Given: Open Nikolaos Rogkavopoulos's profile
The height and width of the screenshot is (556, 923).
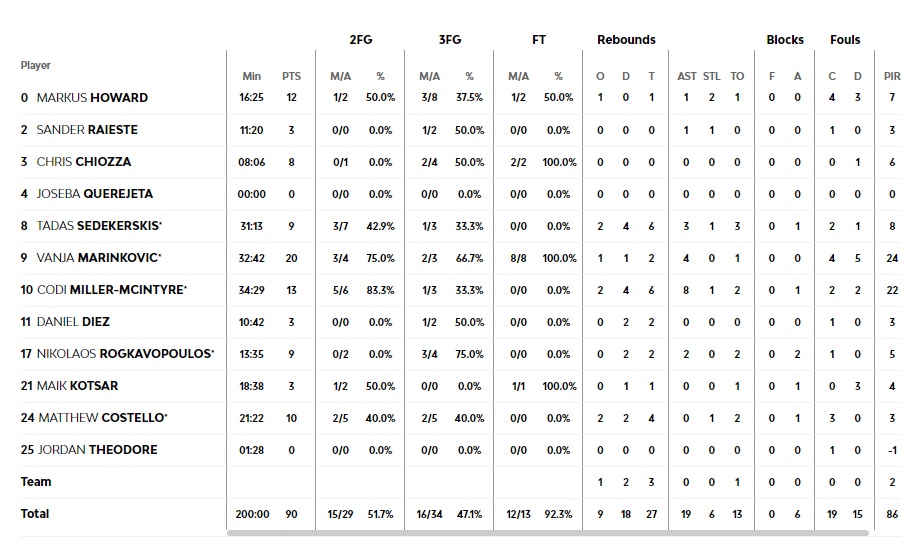Looking at the screenshot, I should [x=123, y=354].
